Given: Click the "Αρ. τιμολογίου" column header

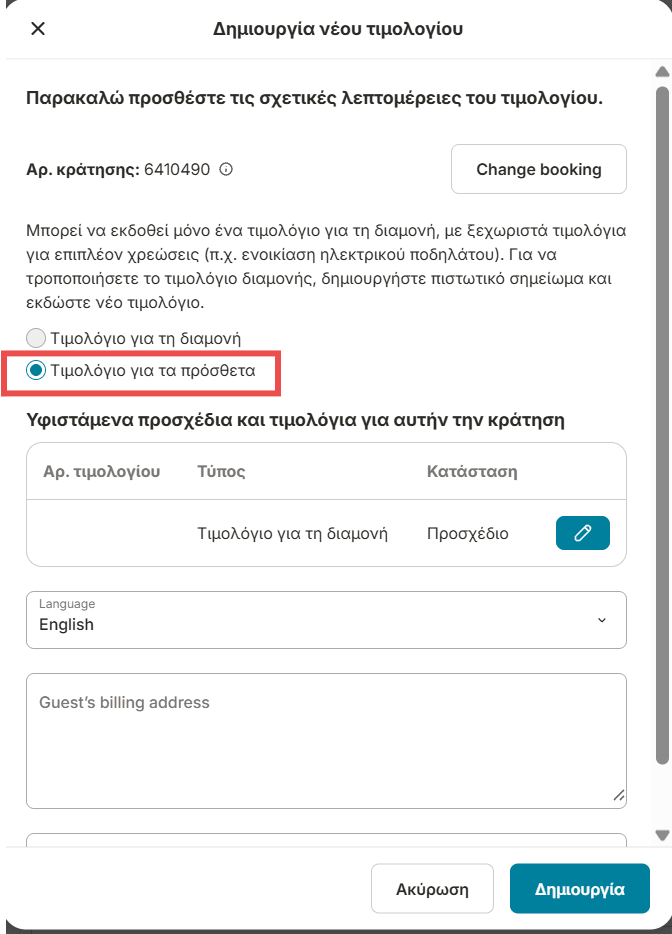Looking at the screenshot, I should pos(101,471).
